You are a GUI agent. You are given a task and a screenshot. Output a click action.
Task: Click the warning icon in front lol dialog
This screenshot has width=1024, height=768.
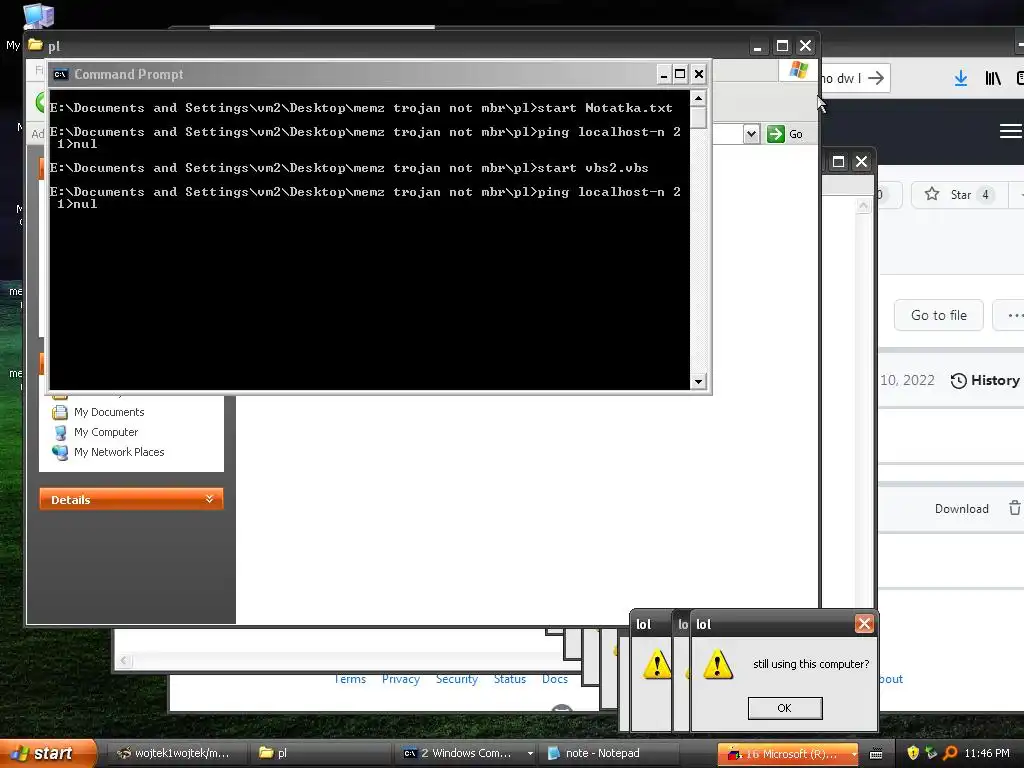point(717,664)
